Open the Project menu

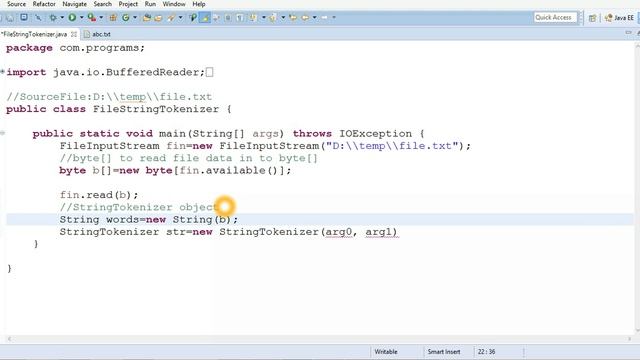pos(128,4)
